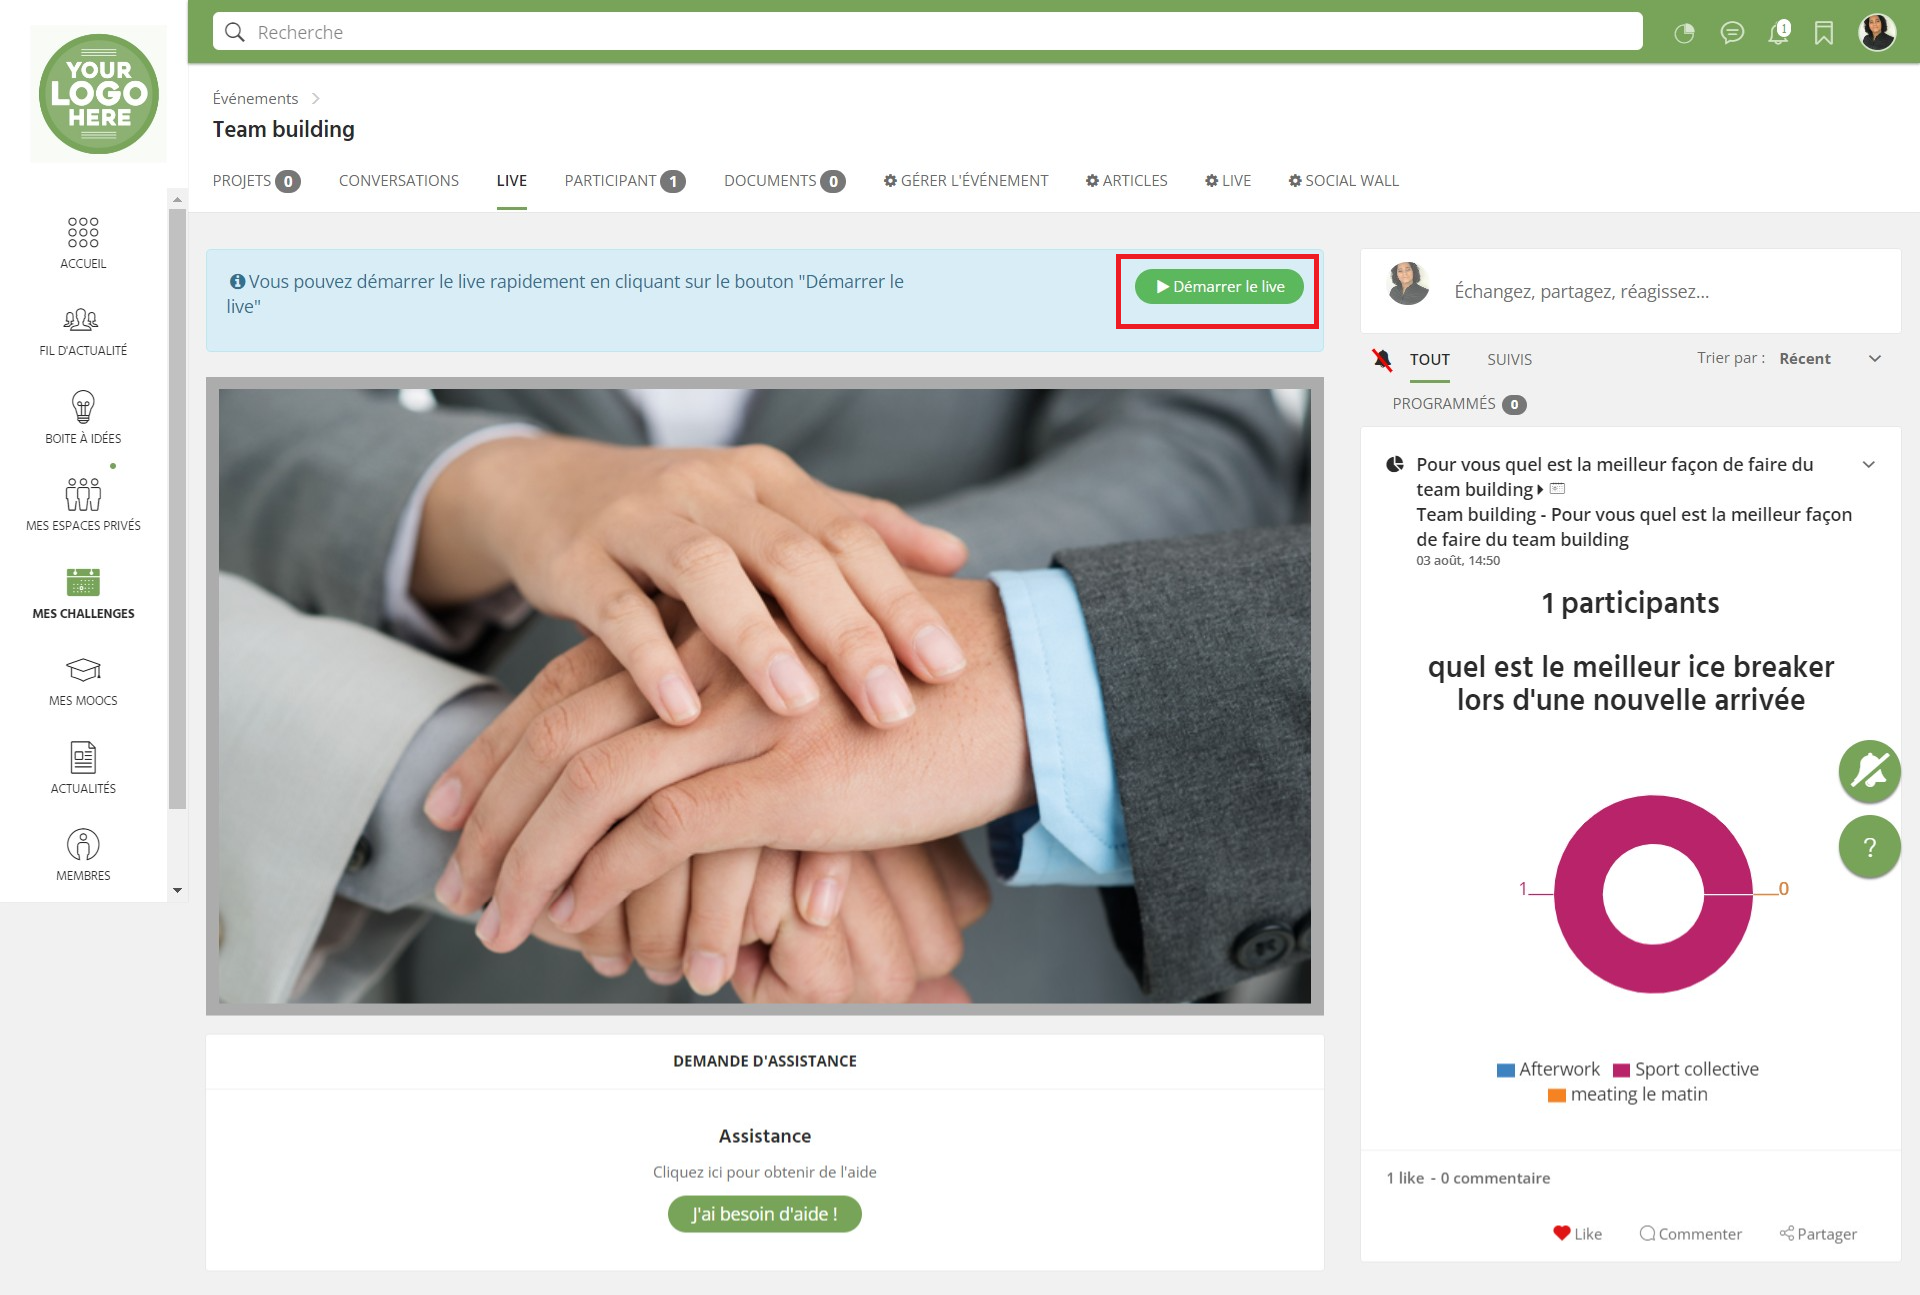Open the bookmarks icon in header
This screenshot has width=1920, height=1295.
point(1824,33)
